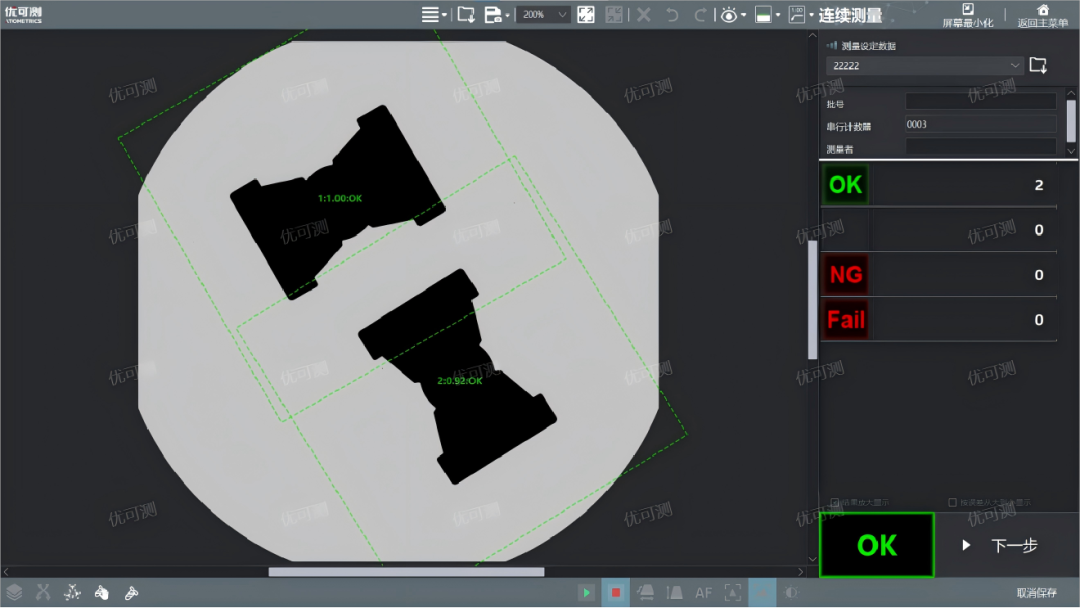Toggle the eye display visibility icon
Screen dimensions: 1080x608
point(729,14)
